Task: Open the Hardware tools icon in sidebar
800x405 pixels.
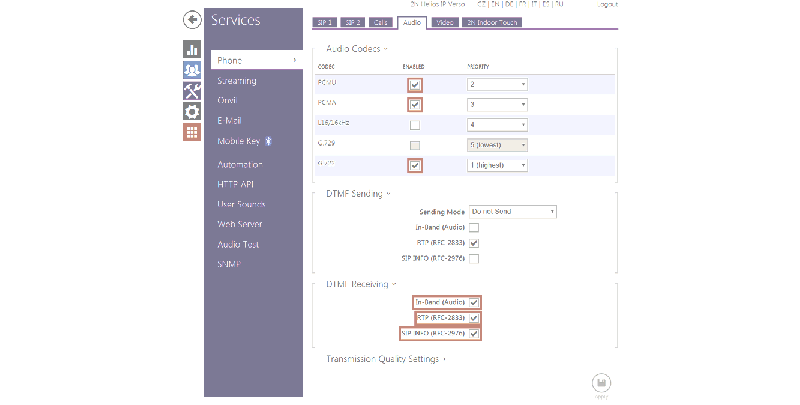Action: 192,91
